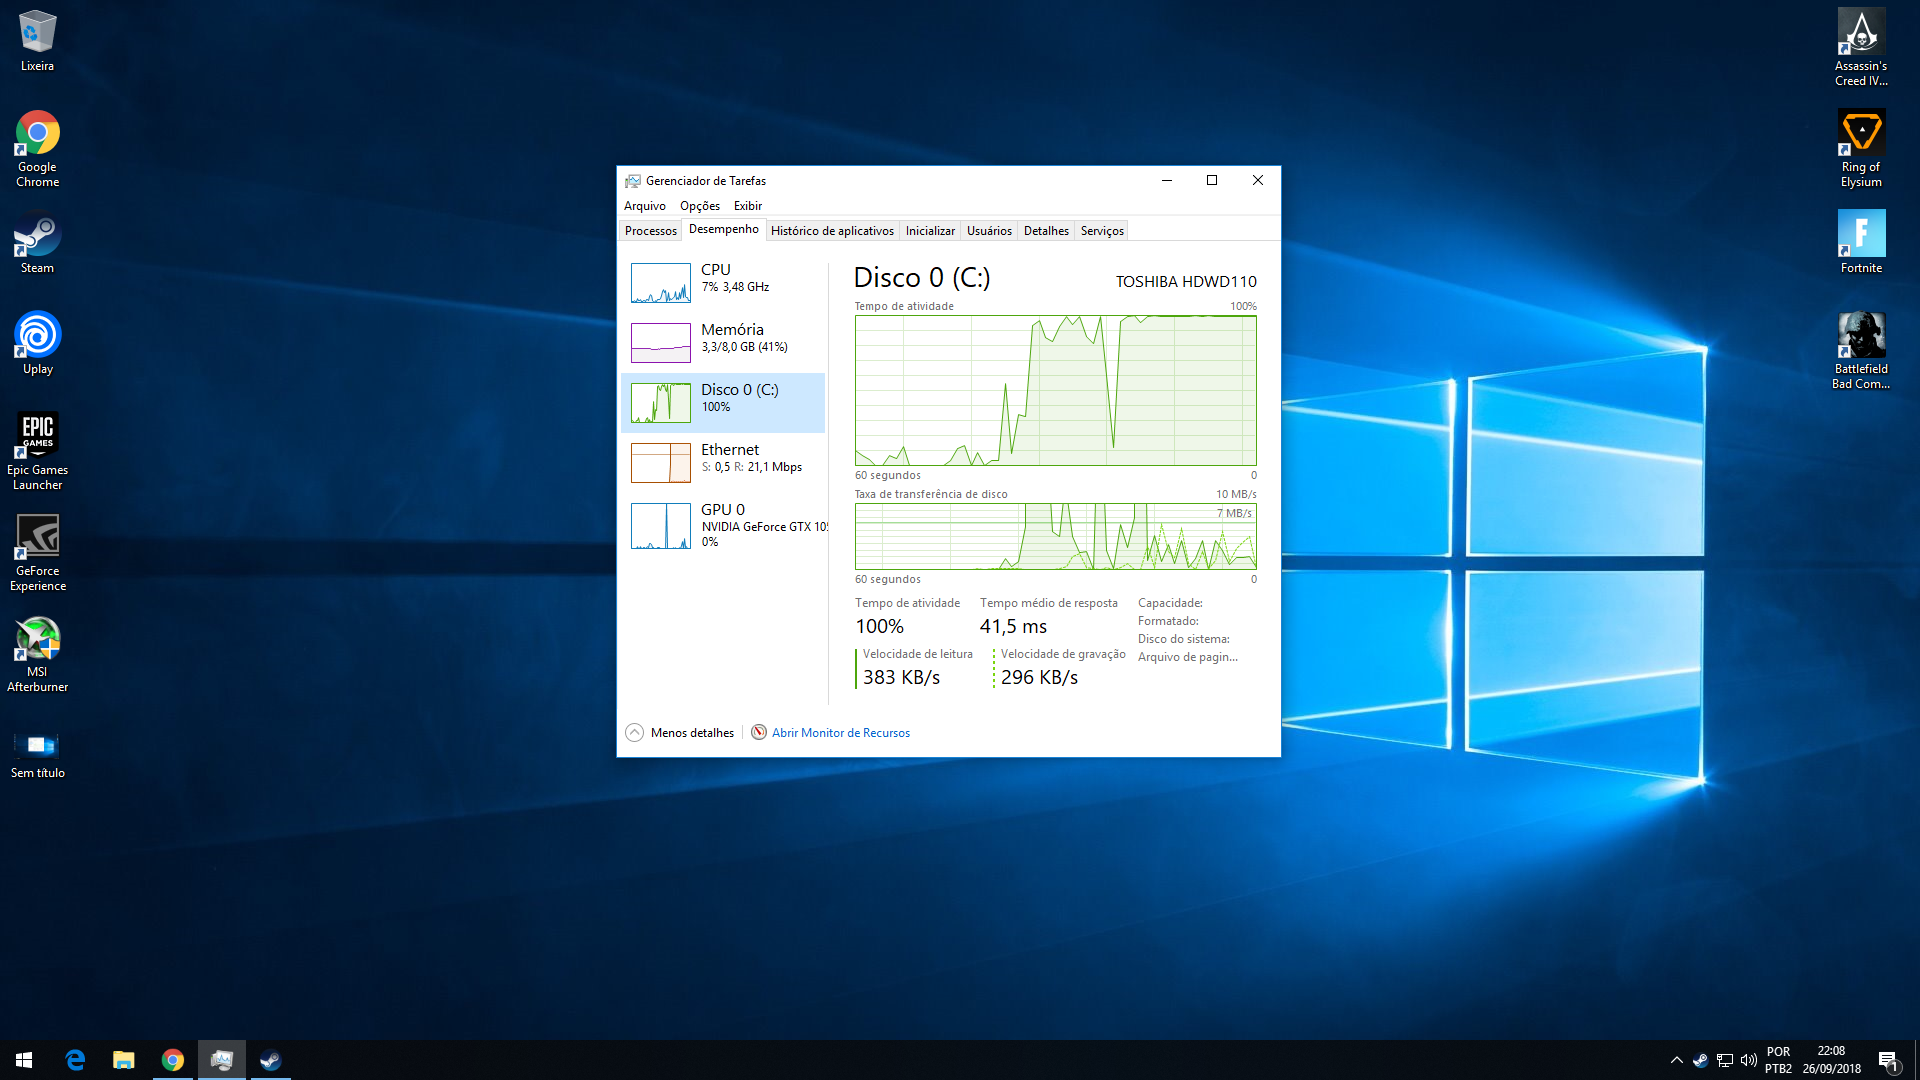Launch Google Chrome from desktop shortcut
This screenshot has width=1920, height=1080.
[x=37, y=149]
